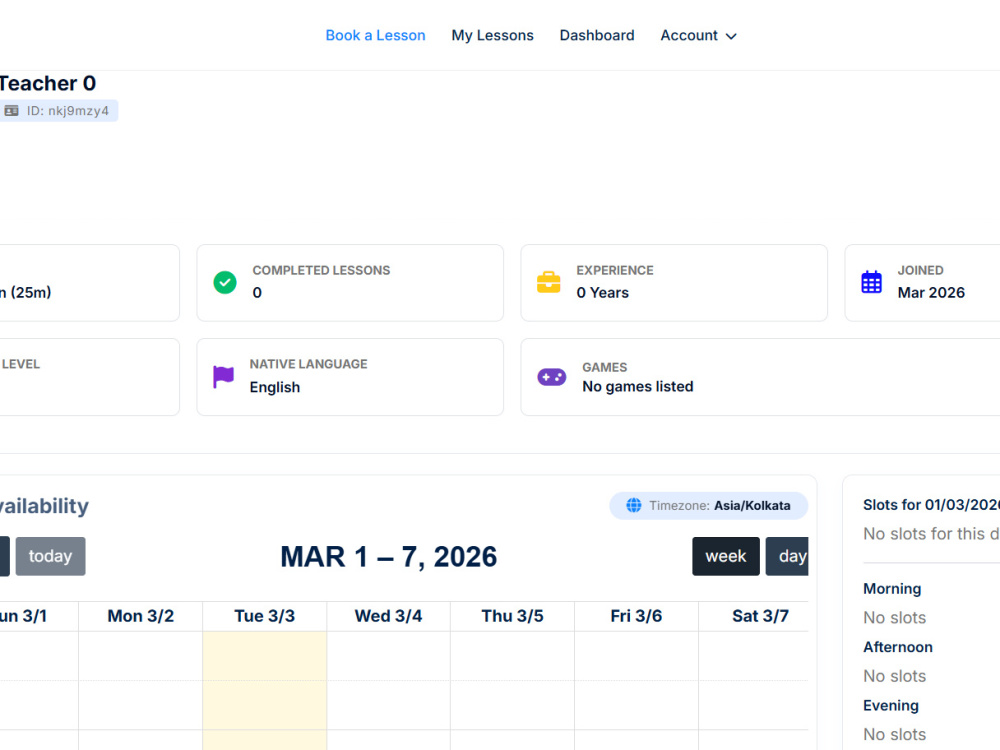The image size is (1000, 750).
Task: Click the highlighted Tuesday calendar cell
Action: (265, 691)
